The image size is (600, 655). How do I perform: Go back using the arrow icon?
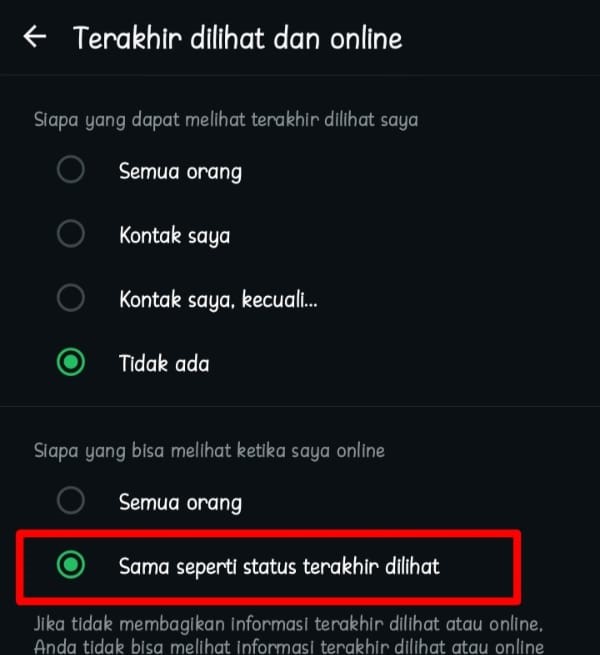(35, 37)
